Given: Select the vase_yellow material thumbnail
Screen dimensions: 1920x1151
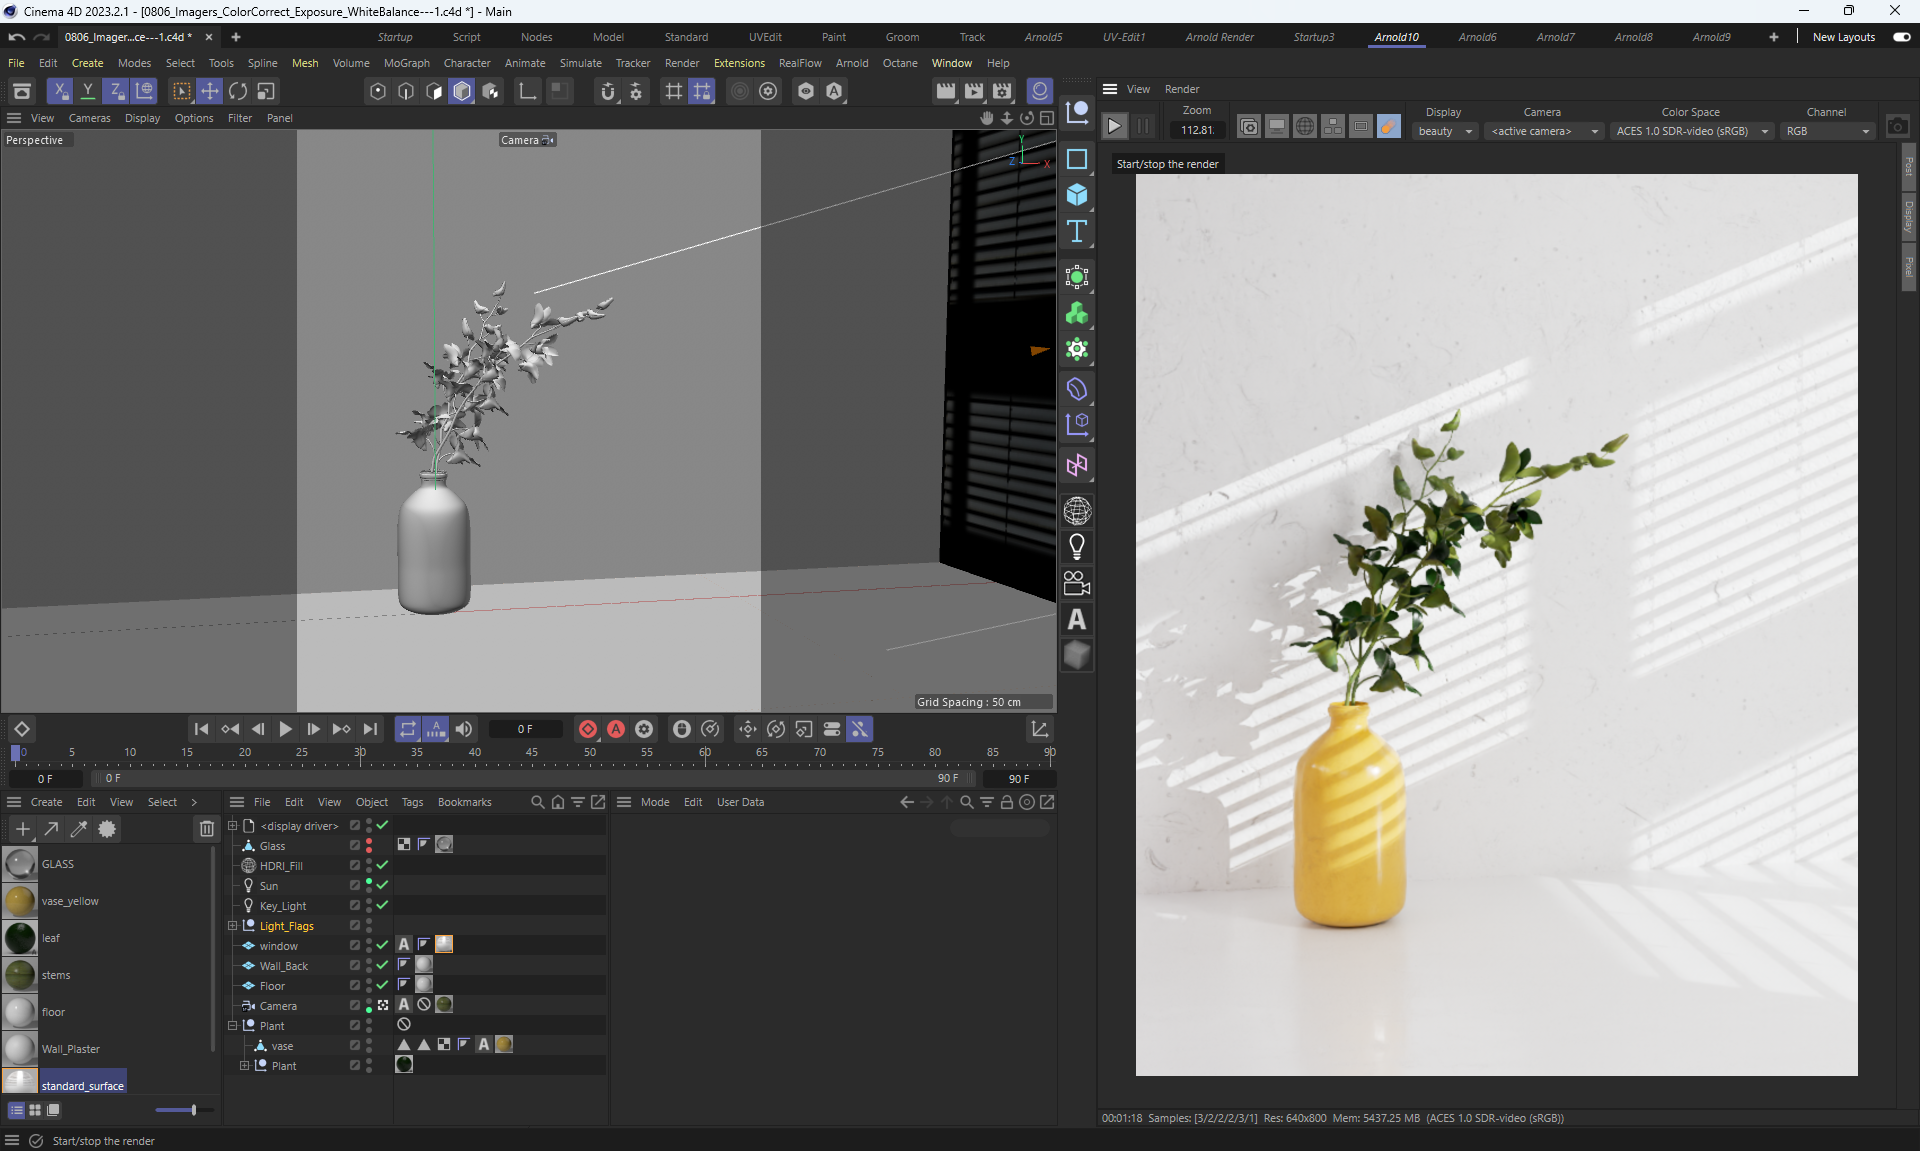Looking at the screenshot, I should click(x=20, y=901).
